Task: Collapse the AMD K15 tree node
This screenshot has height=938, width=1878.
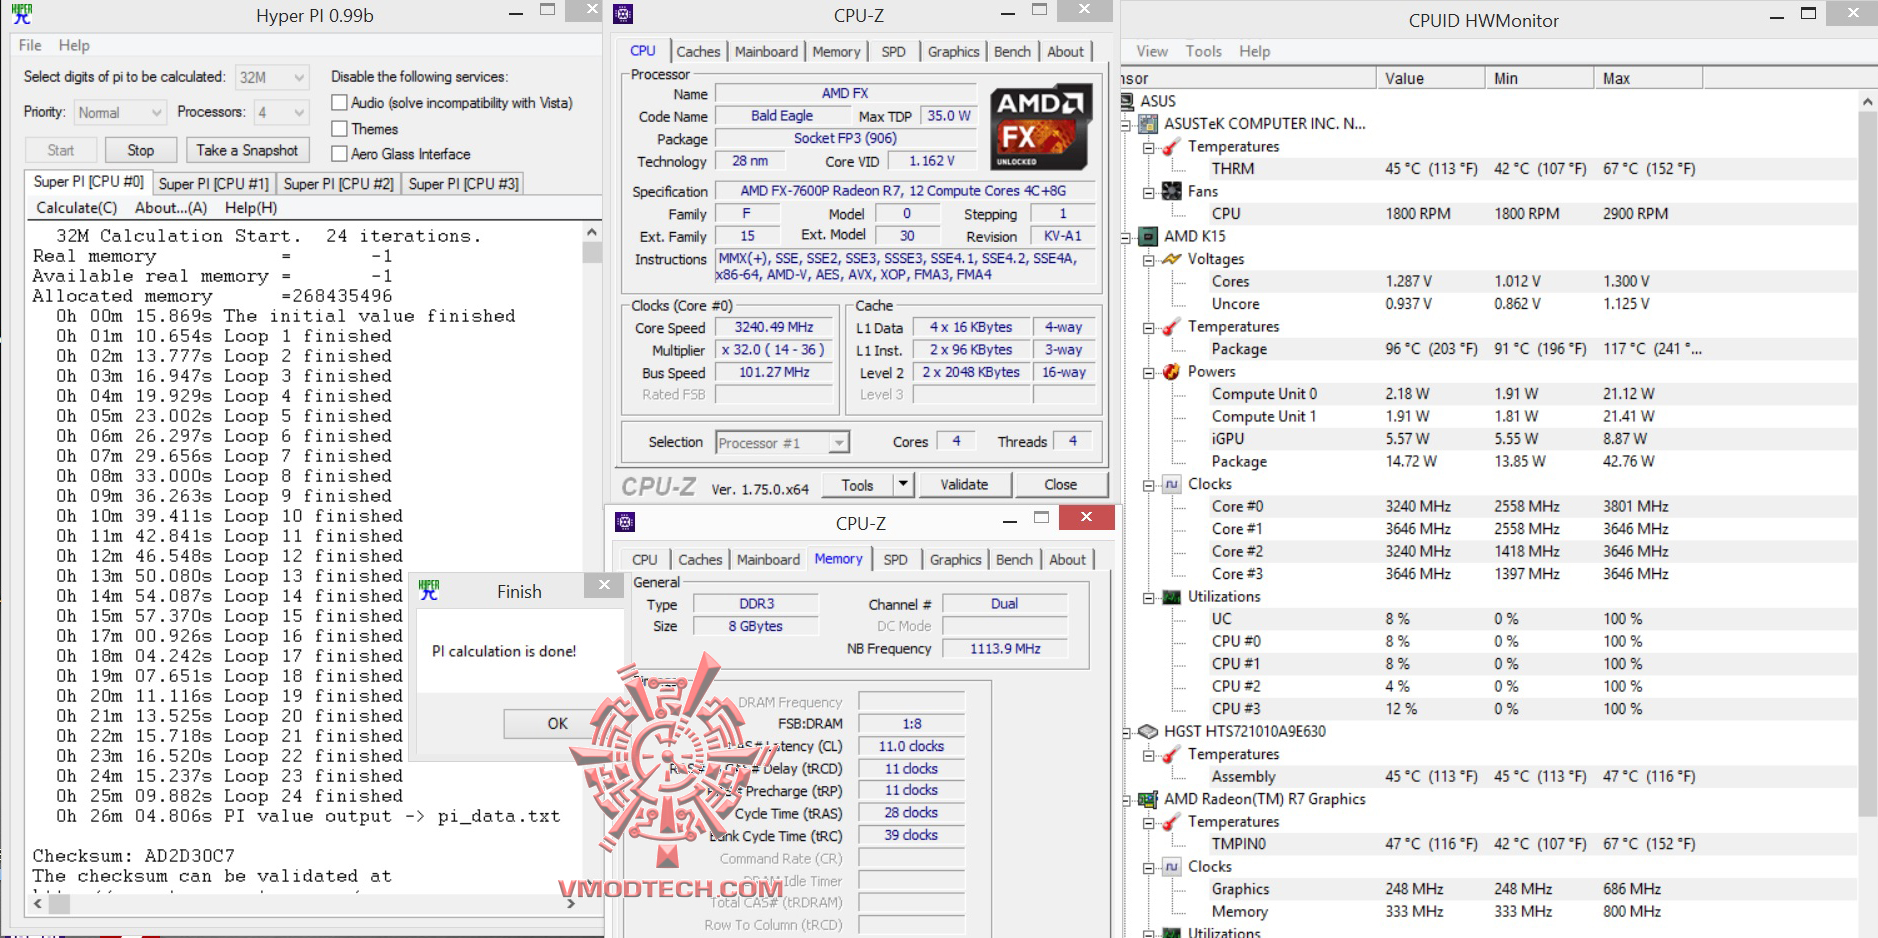Action: pos(1126,237)
